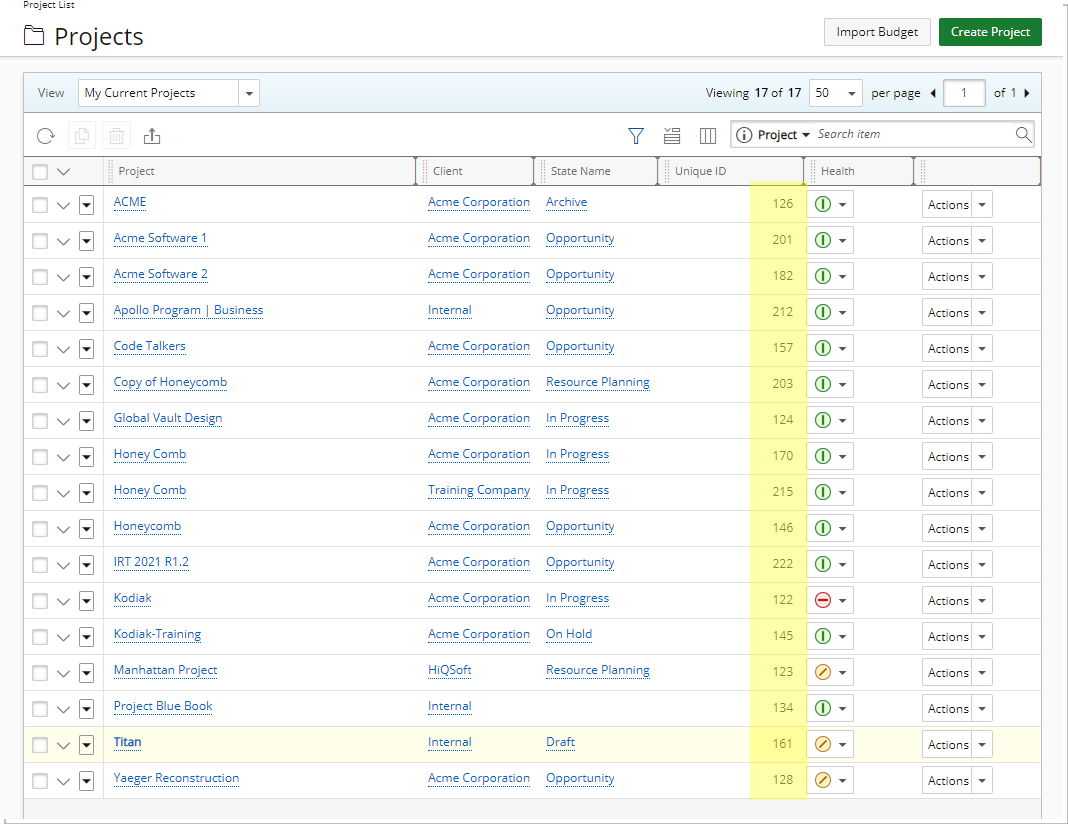The height and width of the screenshot is (824, 1068).
Task: Open the Archive state link
Action: point(566,202)
